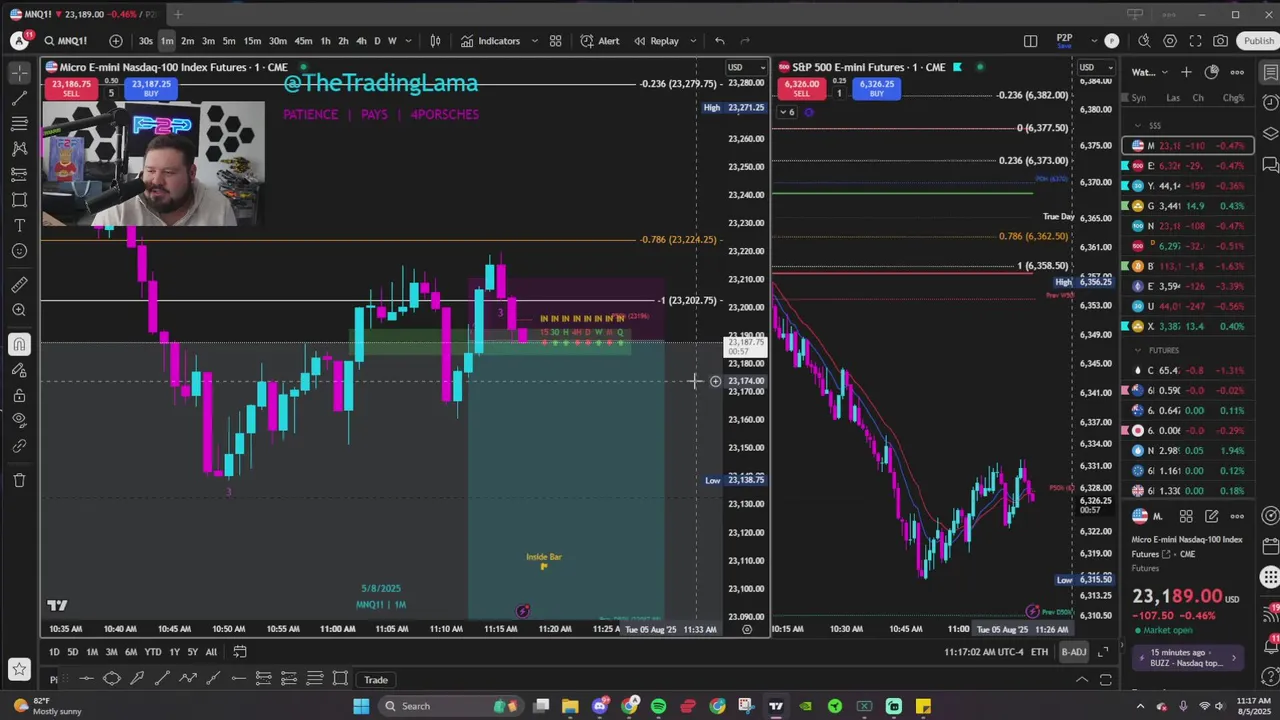
Task: Enter fullscreen mode
Action: pyautogui.click(x=1195, y=41)
